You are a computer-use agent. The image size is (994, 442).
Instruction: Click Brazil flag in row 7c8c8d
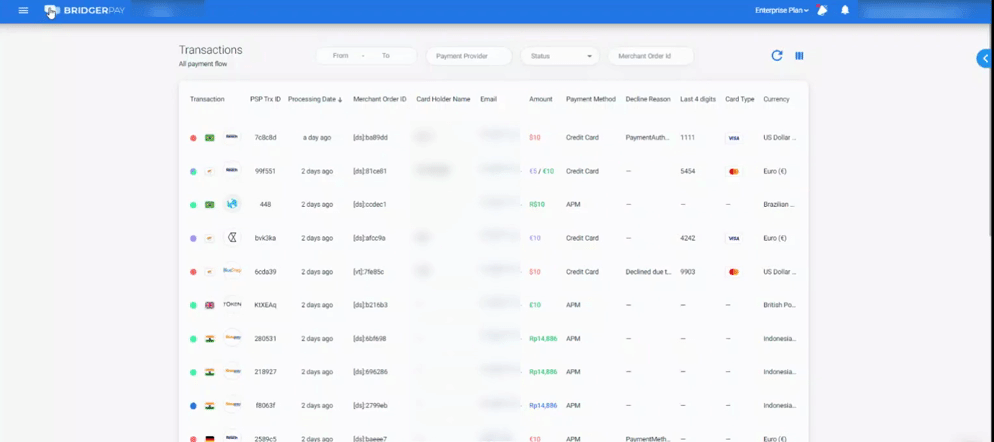pyautogui.click(x=210, y=138)
